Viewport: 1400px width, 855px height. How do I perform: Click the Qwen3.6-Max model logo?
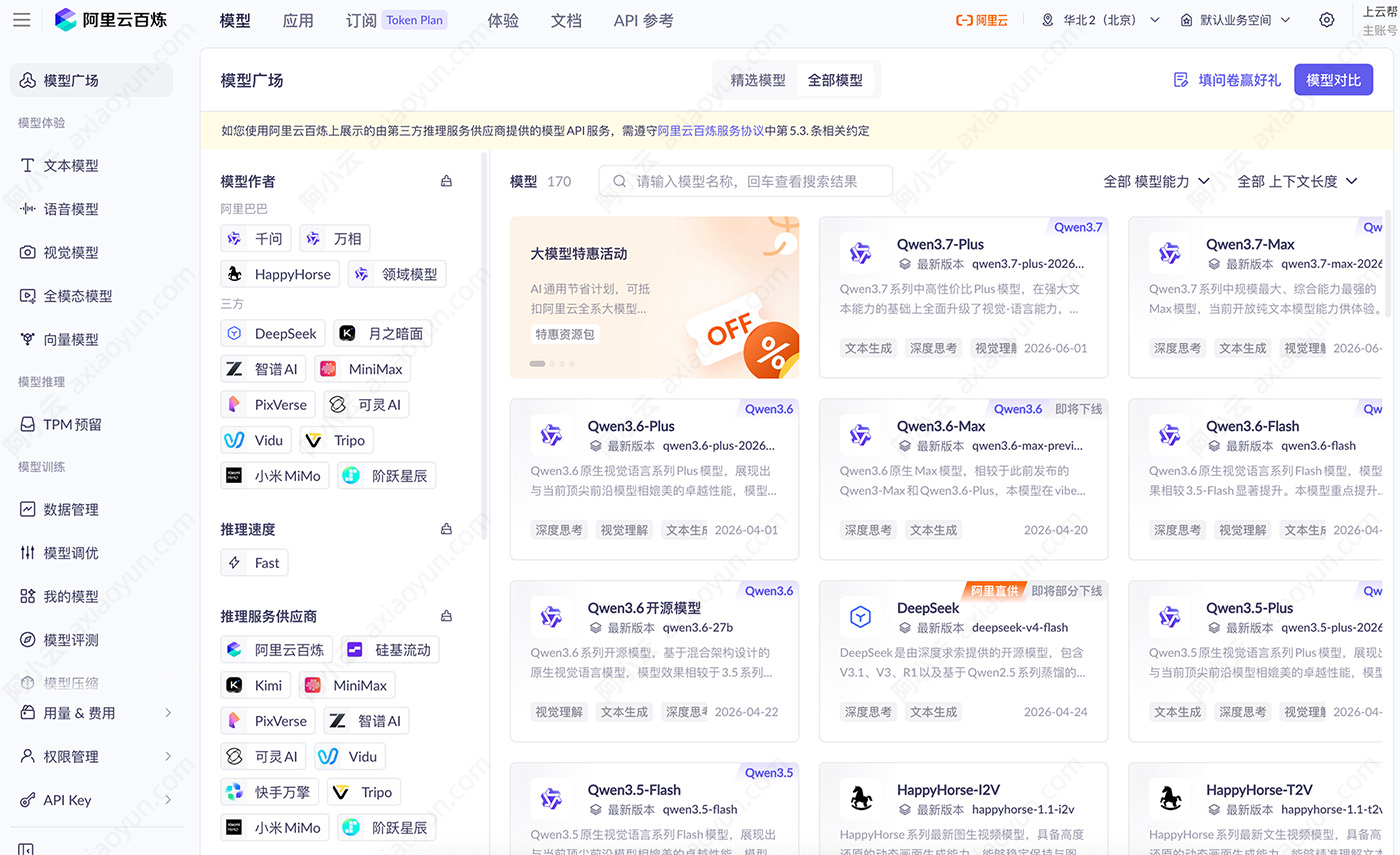coord(860,435)
